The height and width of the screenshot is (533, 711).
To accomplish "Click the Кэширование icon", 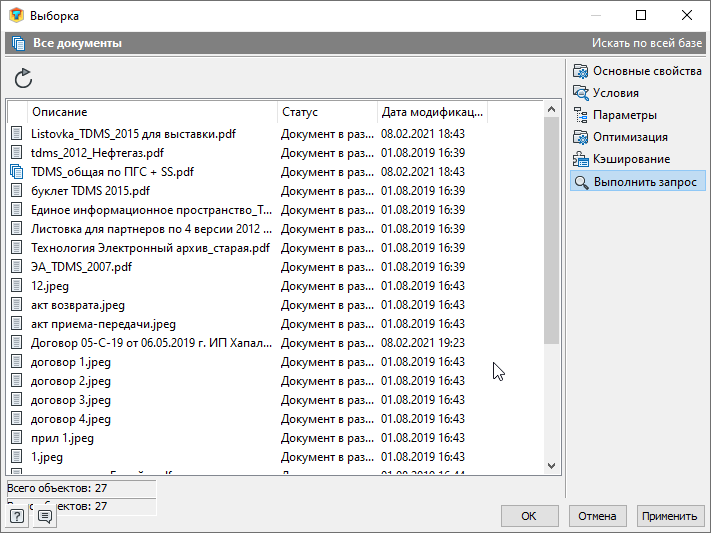I will (x=580, y=160).
